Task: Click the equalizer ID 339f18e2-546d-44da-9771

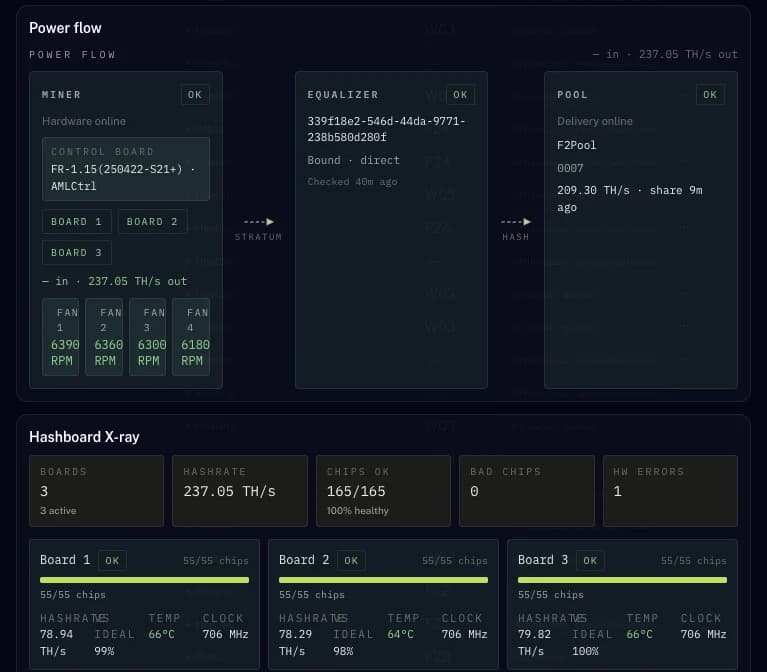Action: (386, 129)
